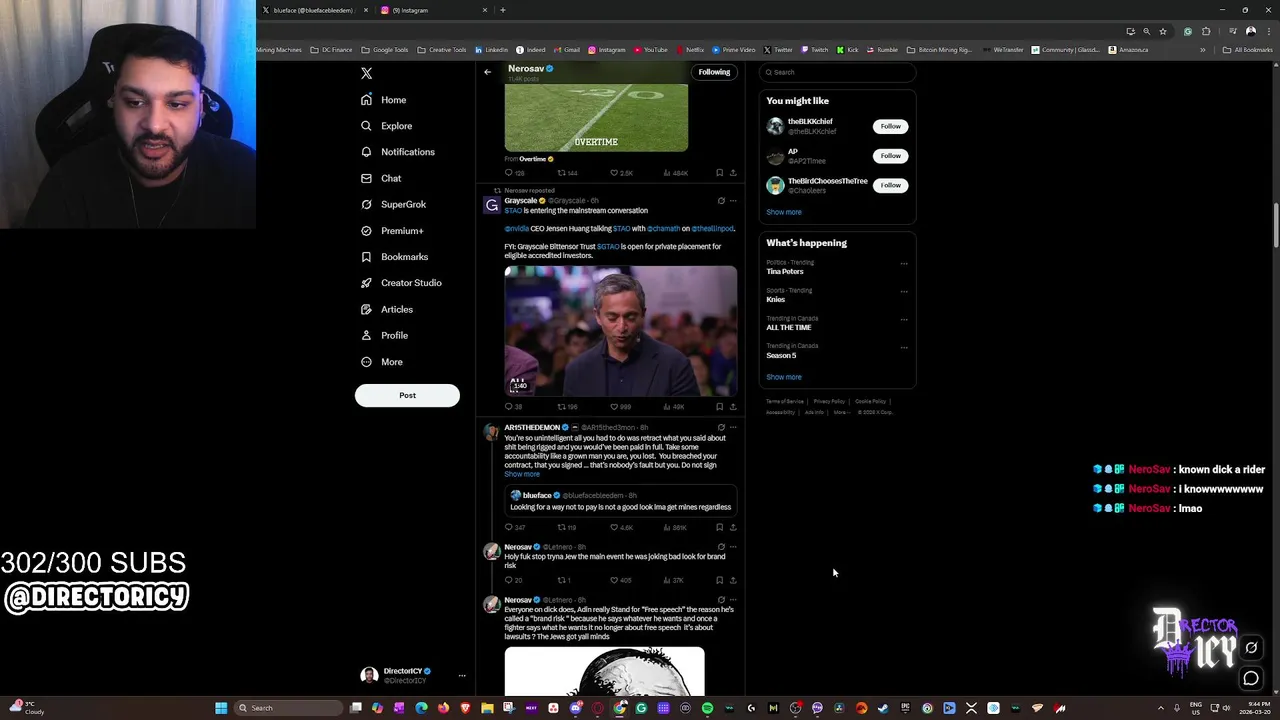
Task: Expand Show more on AR15THEDEMON post
Action: click(521, 474)
